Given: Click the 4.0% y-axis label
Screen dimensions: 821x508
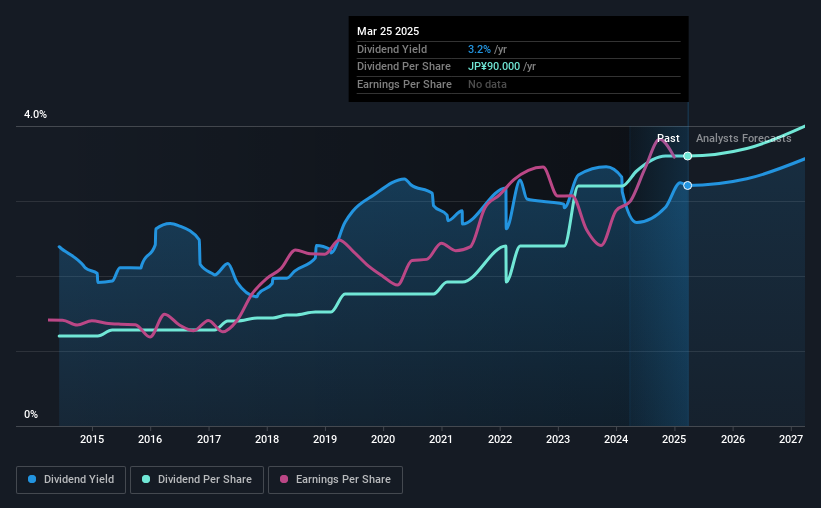Looking at the screenshot, I should click(35, 114).
